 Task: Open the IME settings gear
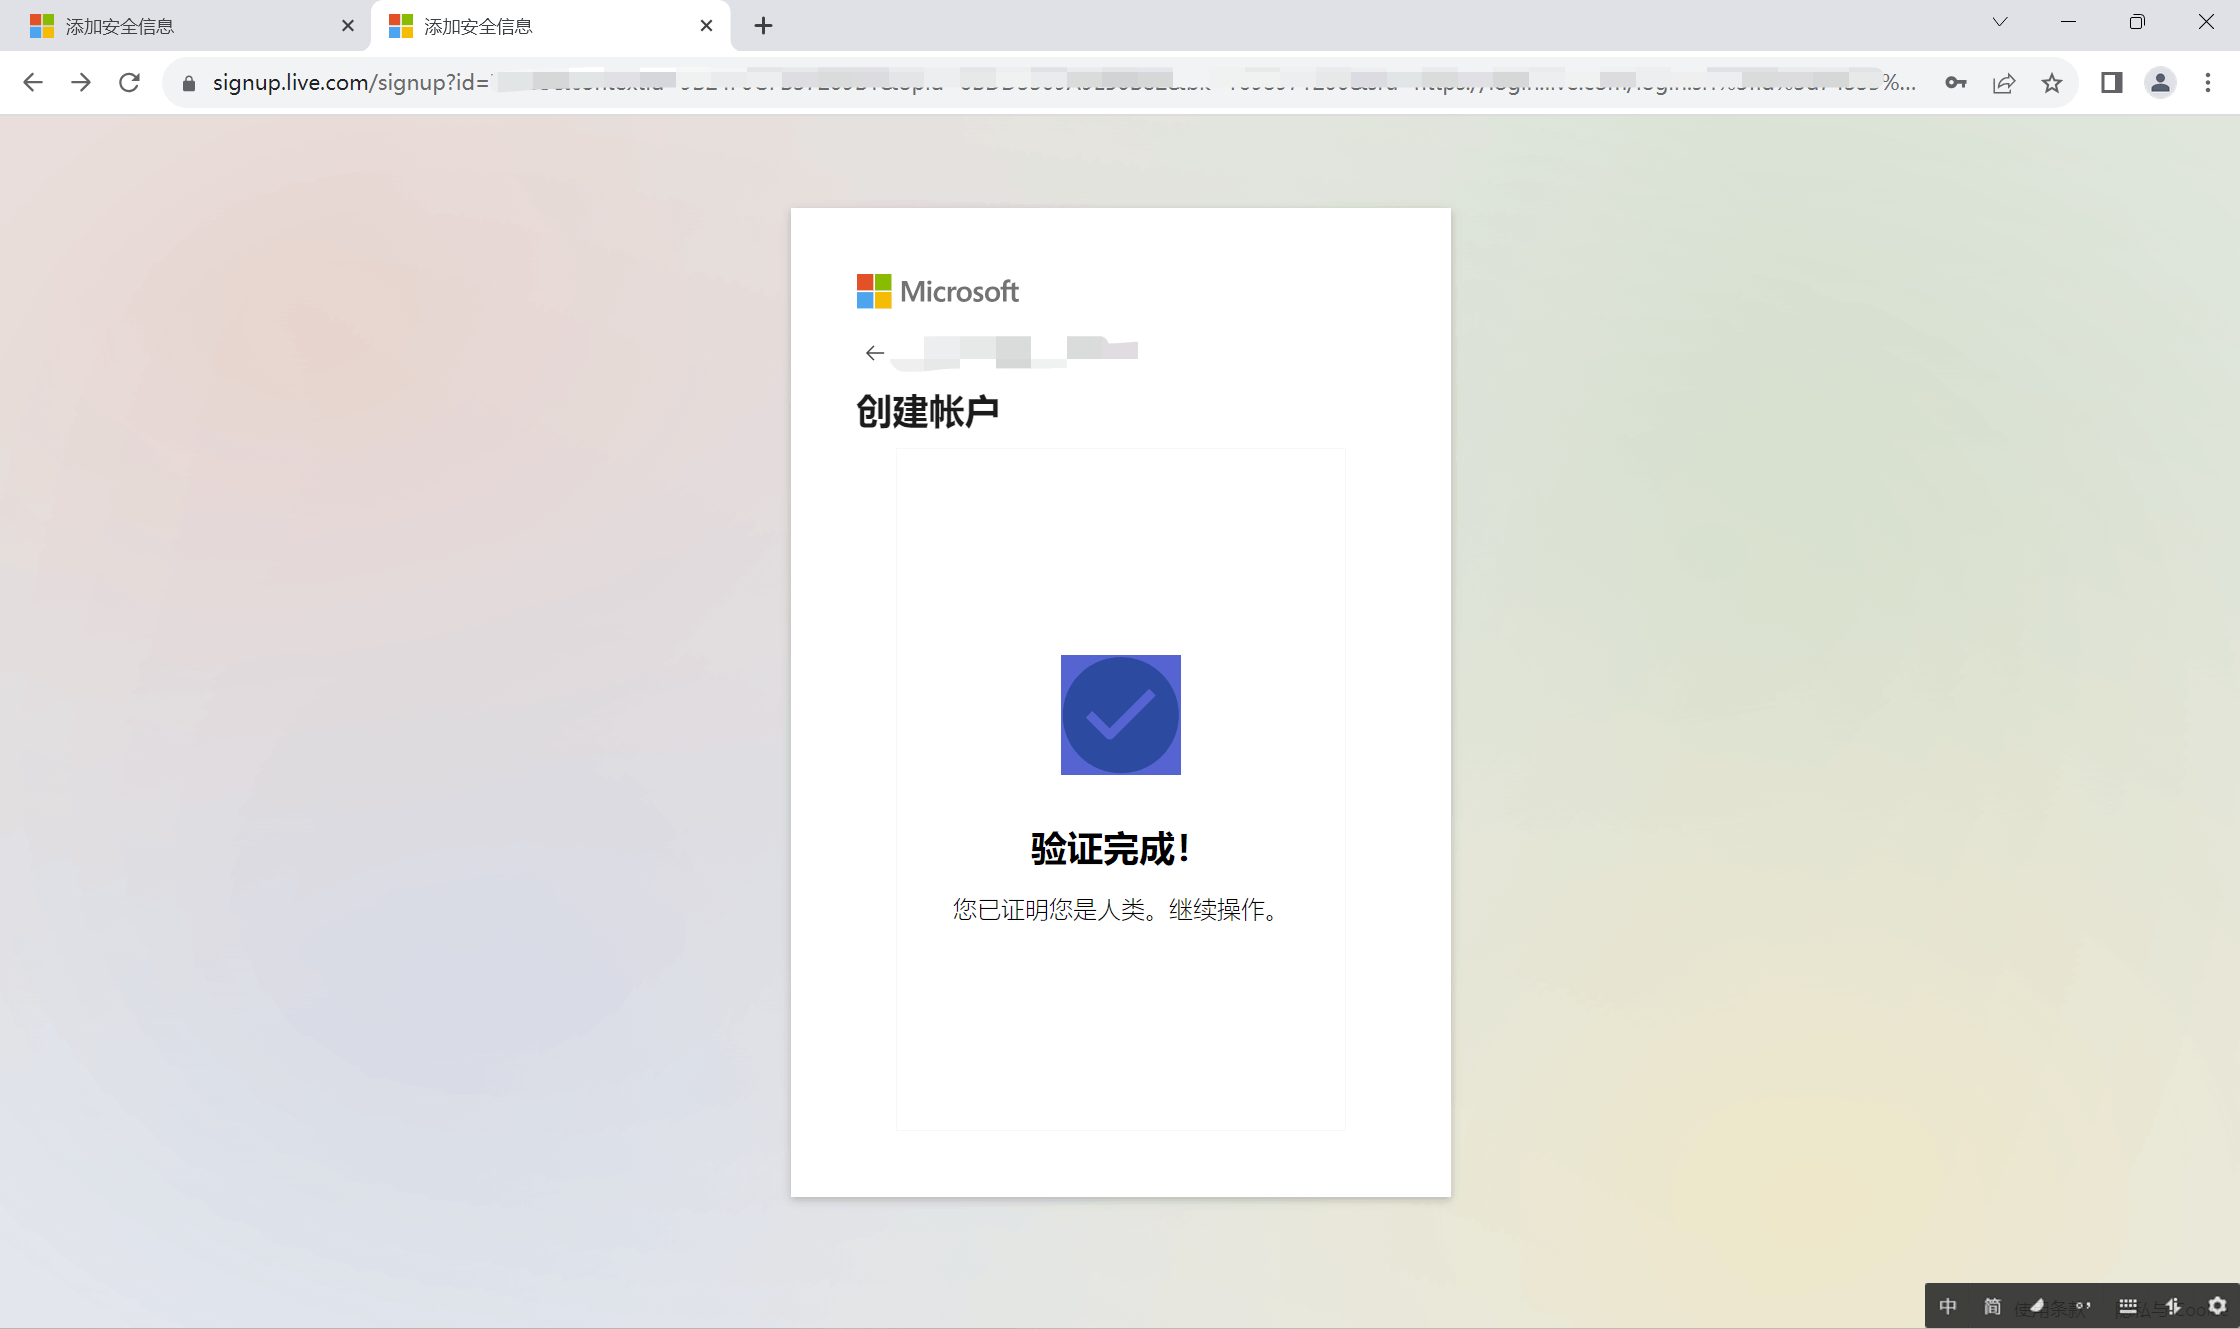2218,1306
